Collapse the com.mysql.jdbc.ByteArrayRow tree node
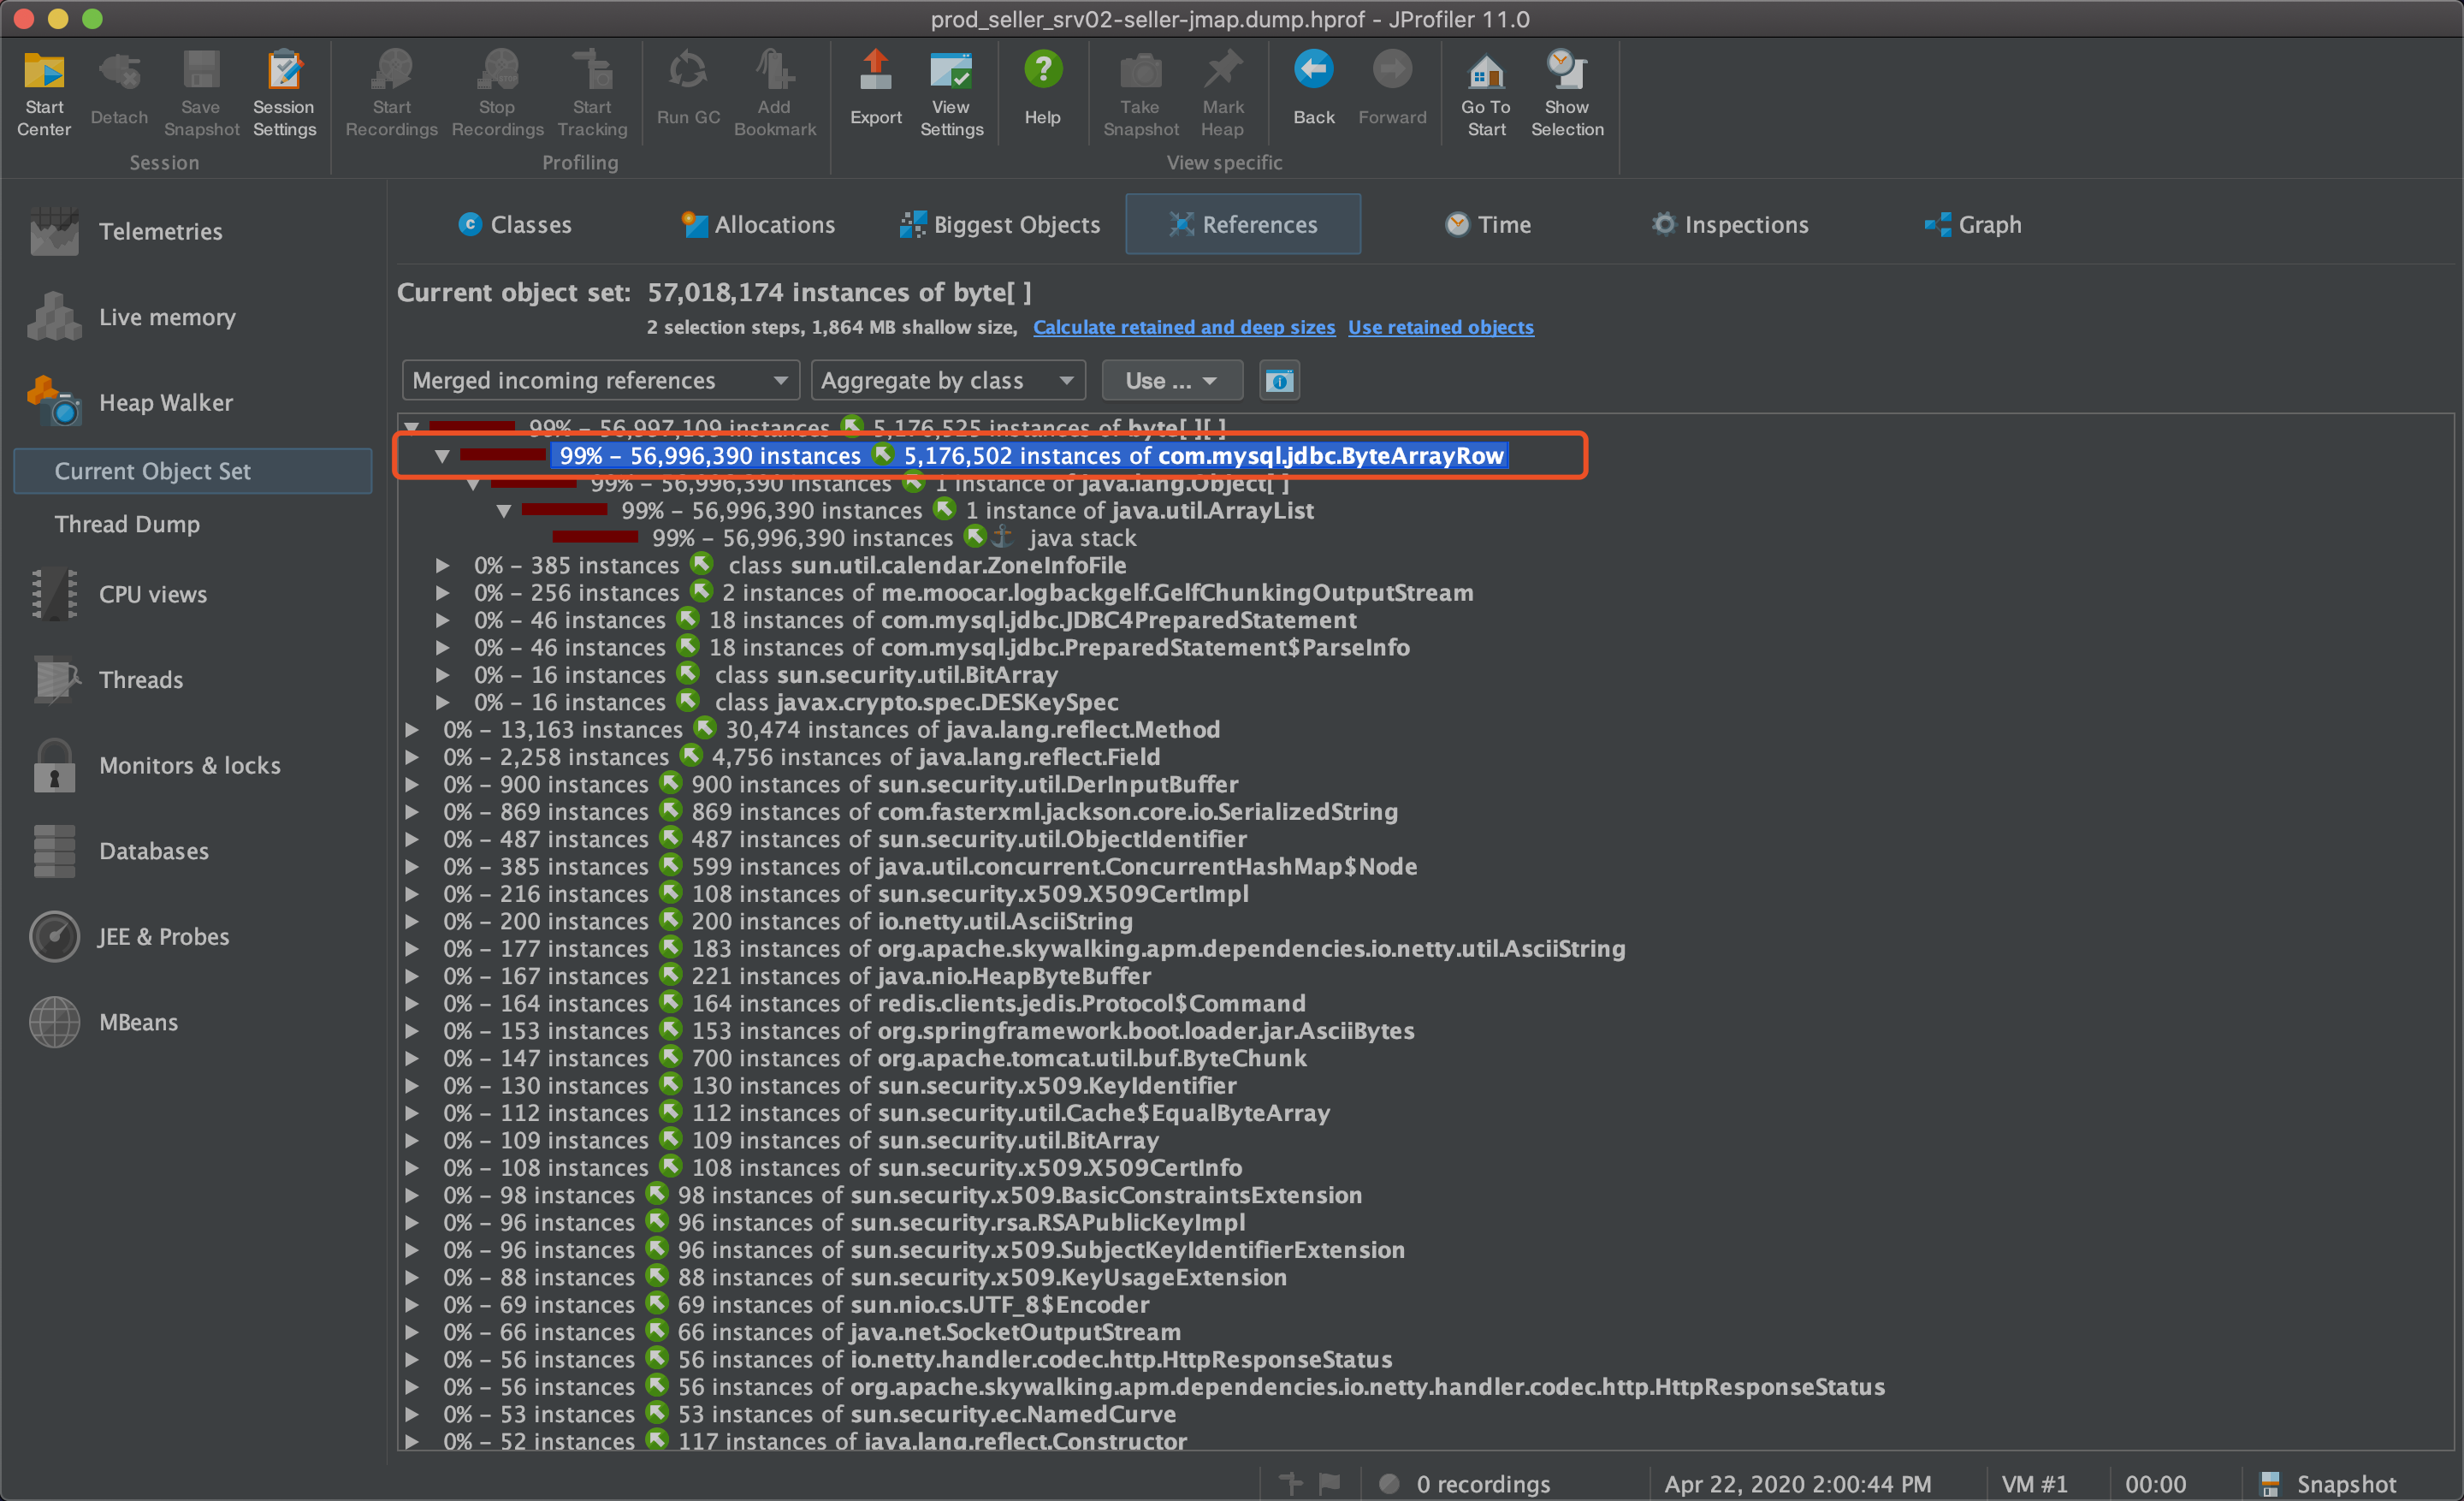 click(442, 456)
